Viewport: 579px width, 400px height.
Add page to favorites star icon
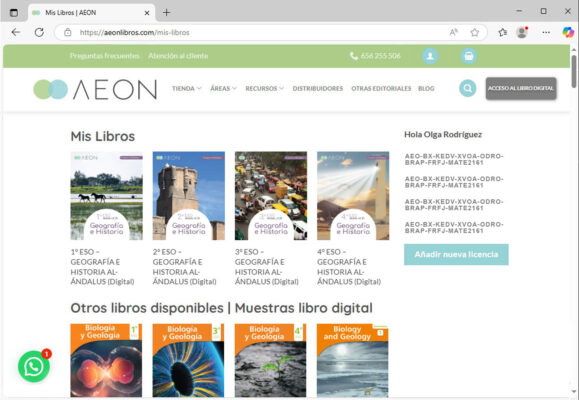(474, 33)
